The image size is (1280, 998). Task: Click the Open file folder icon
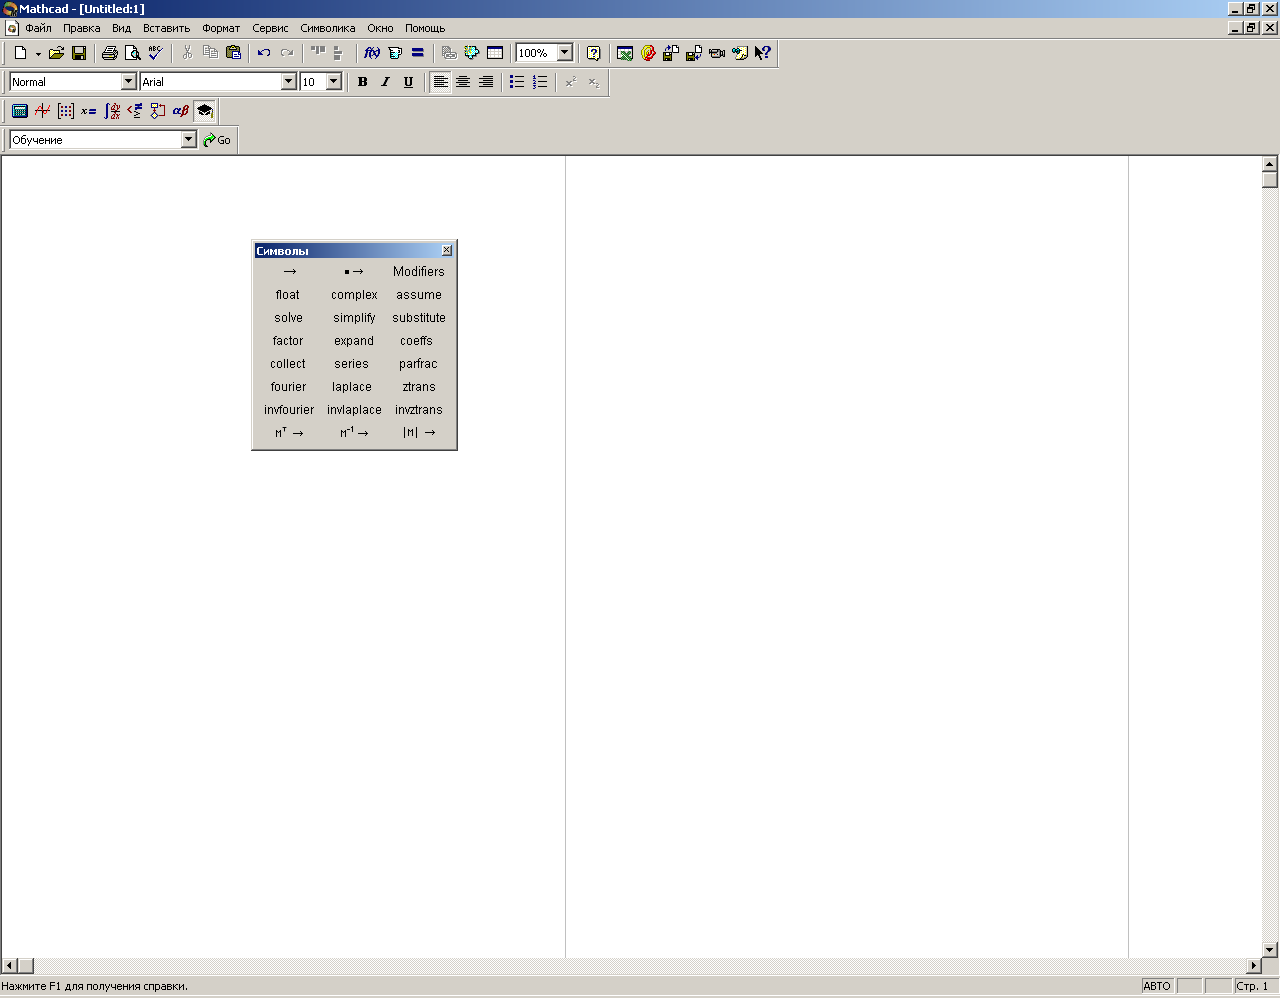(x=56, y=53)
